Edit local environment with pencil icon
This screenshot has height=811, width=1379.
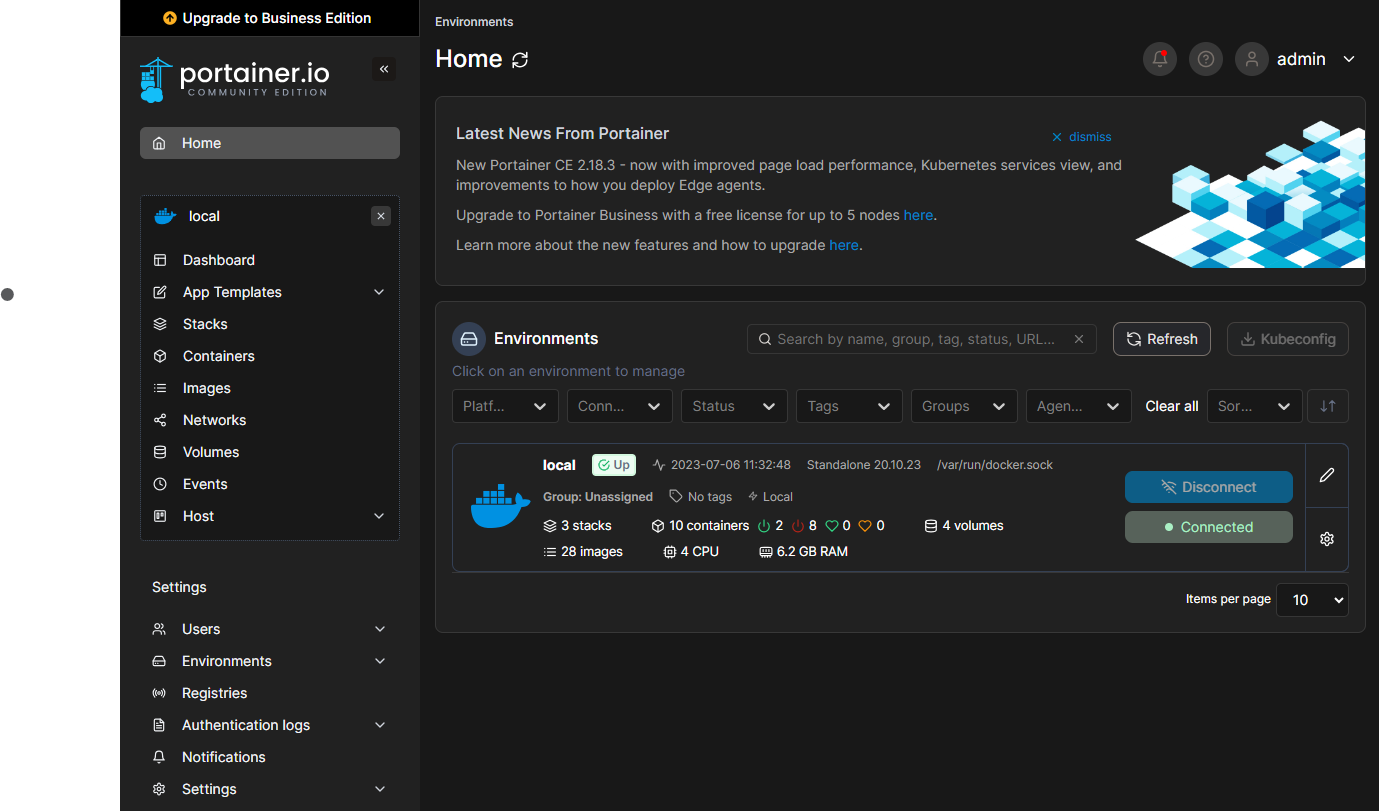(x=1327, y=475)
